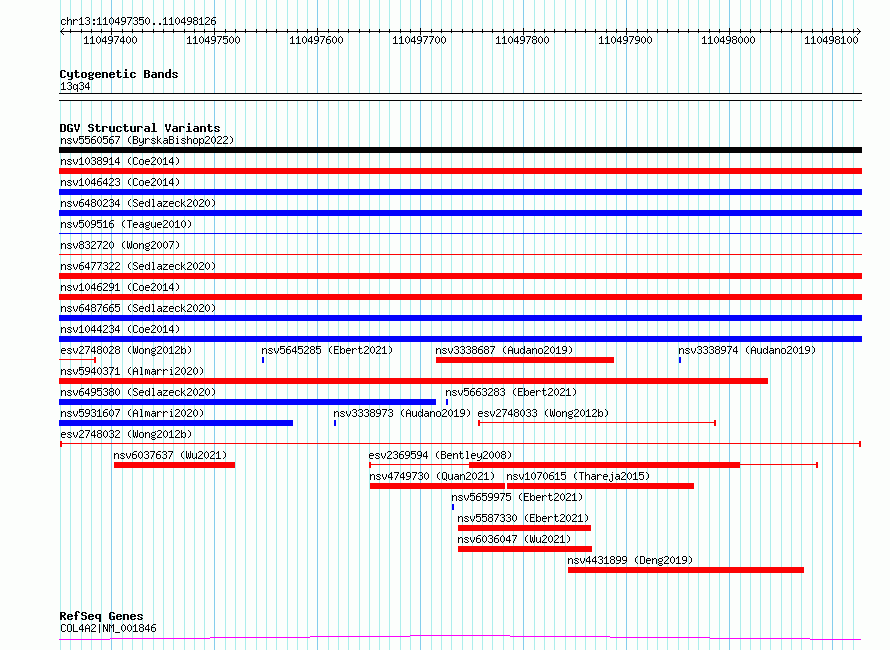The height and width of the screenshot is (650, 890).
Task: Click the thin red line under esv2748033
Action: point(597,423)
